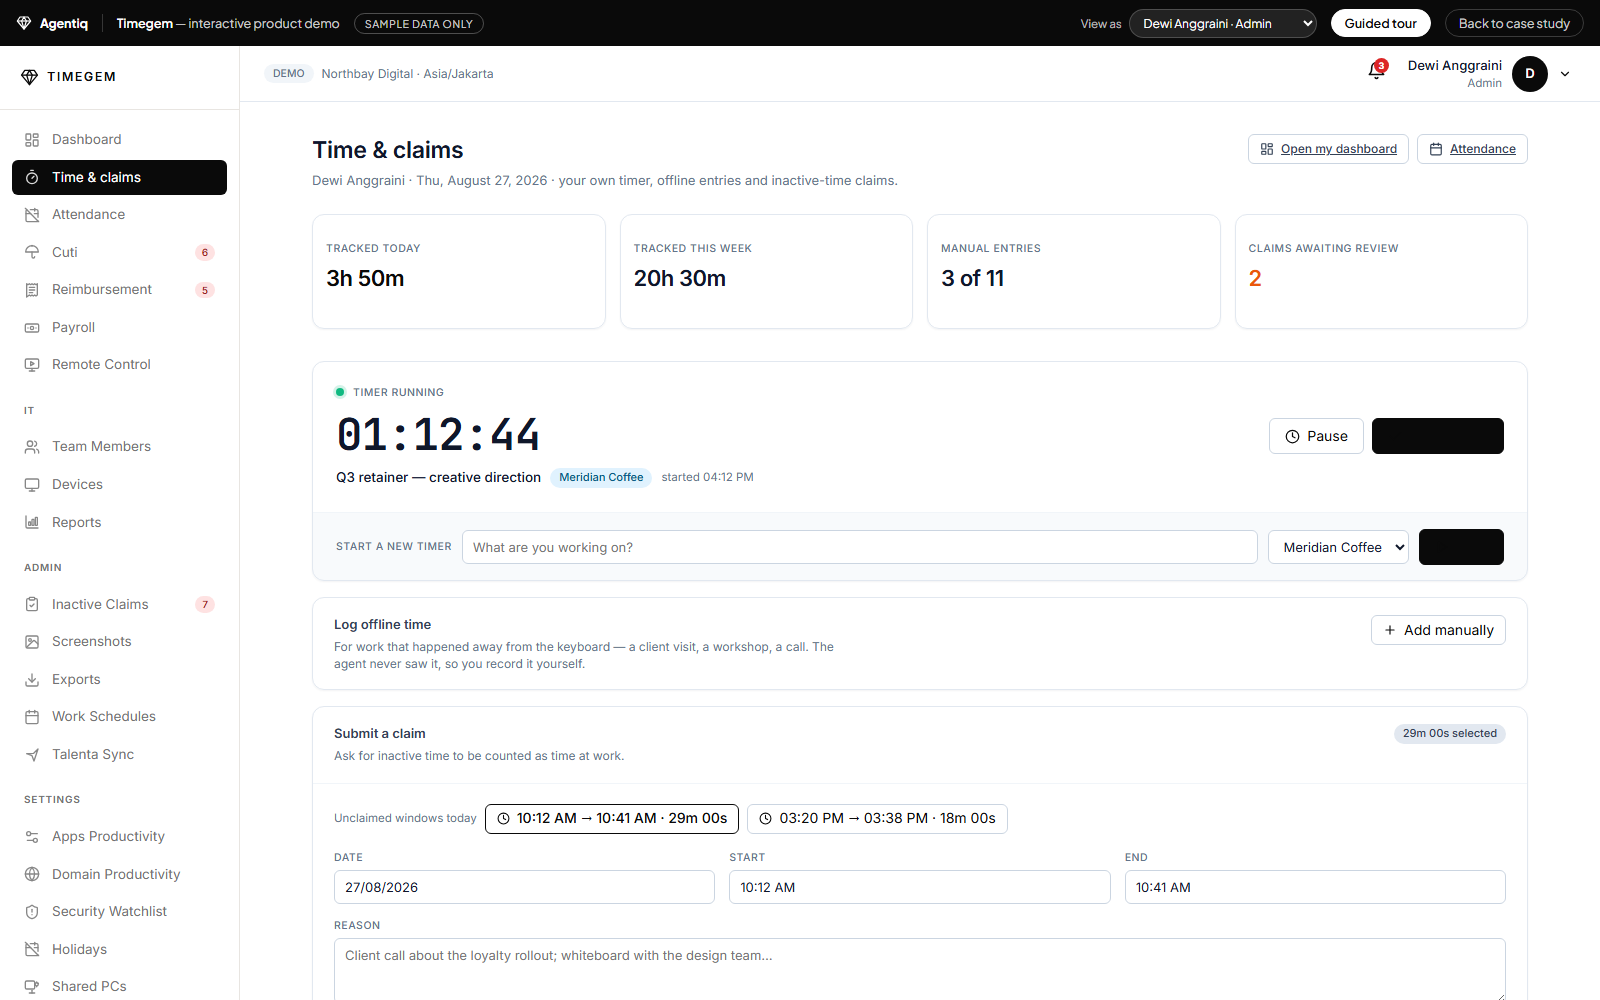The image size is (1600, 1000).
Task: Click the Start time field
Action: click(919, 887)
